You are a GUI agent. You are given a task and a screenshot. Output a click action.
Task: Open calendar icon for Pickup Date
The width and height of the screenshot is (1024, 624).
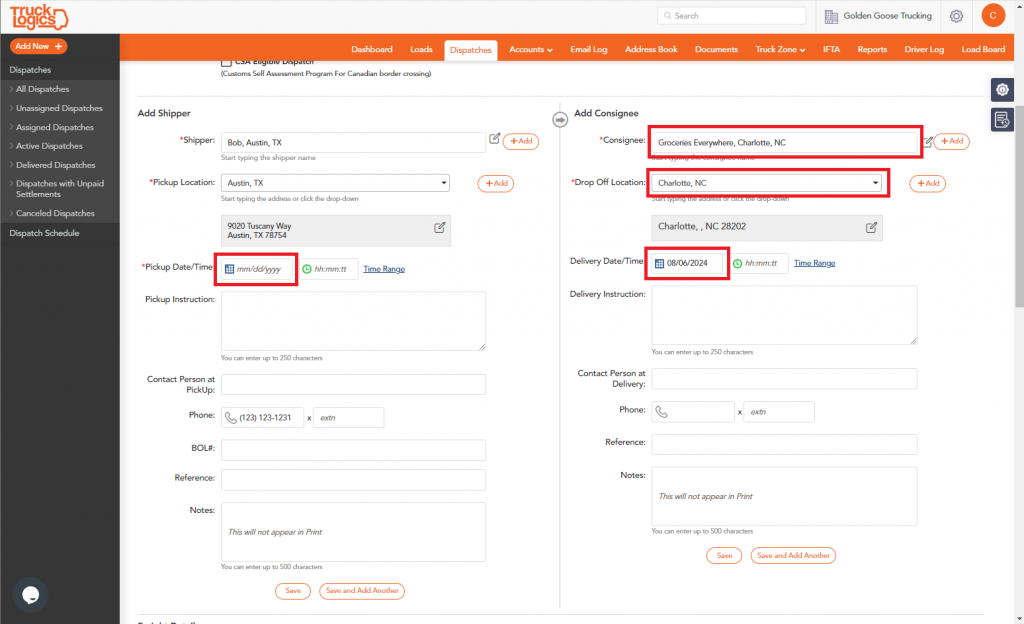coord(229,269)
